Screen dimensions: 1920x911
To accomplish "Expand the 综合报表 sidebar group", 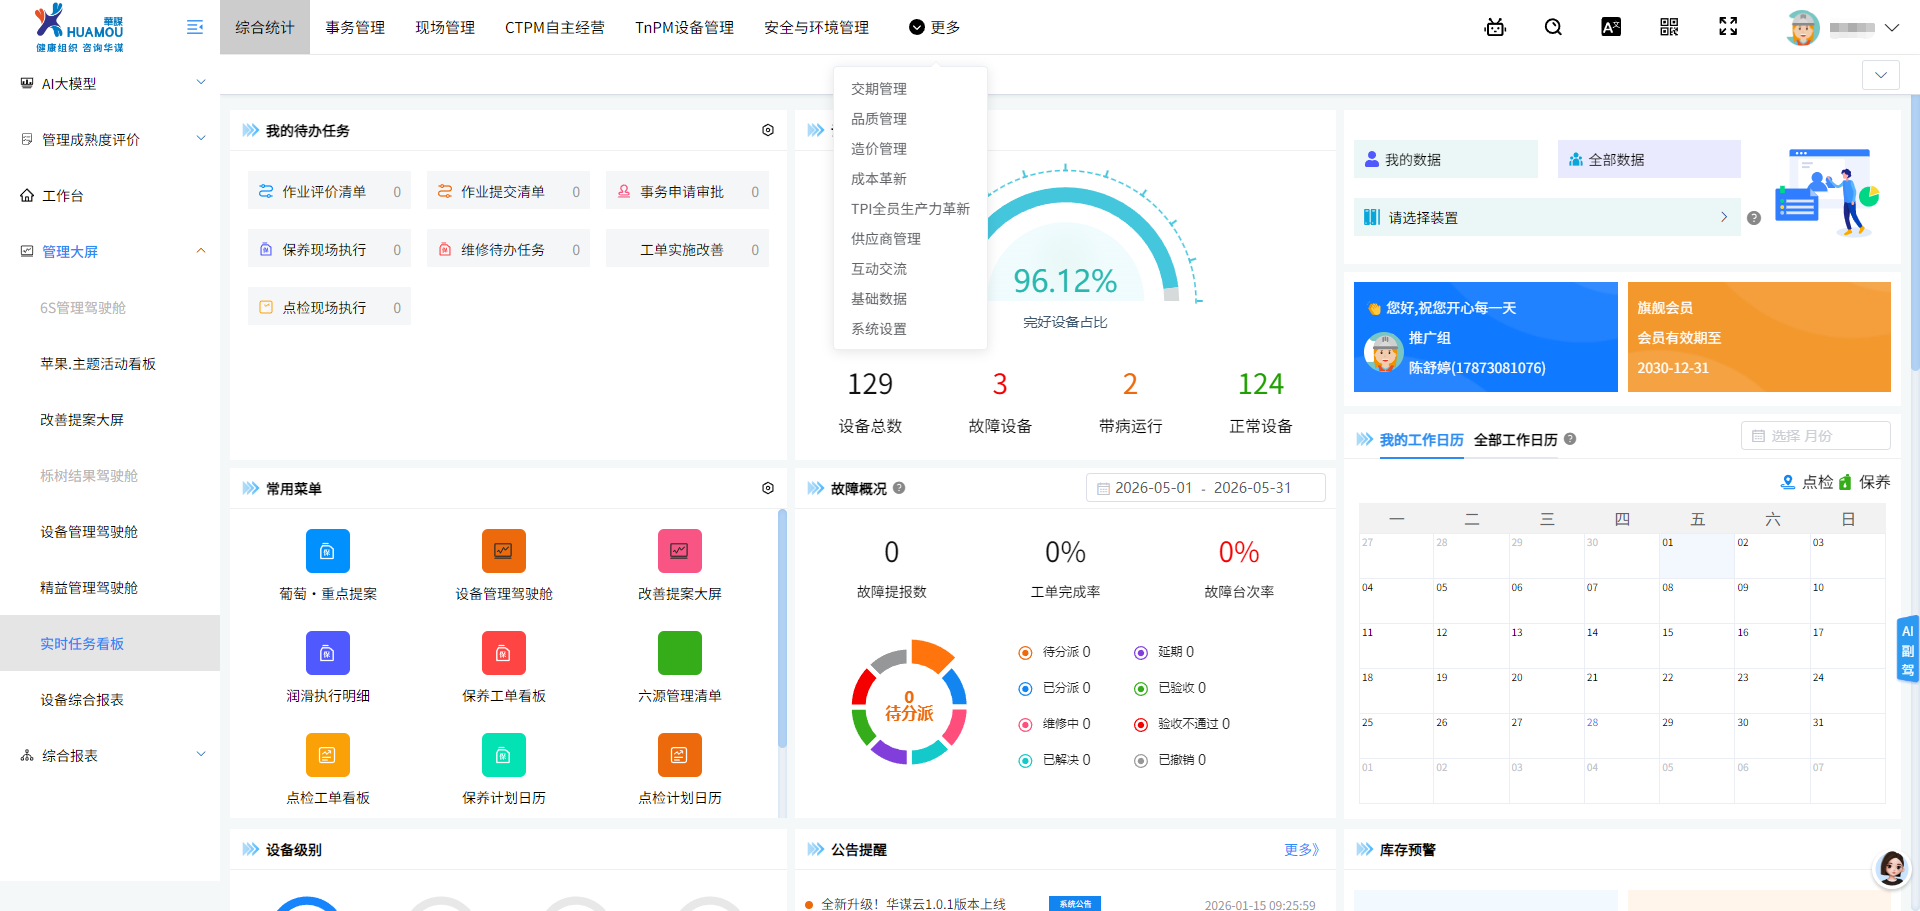I will (x=110, y=755).
